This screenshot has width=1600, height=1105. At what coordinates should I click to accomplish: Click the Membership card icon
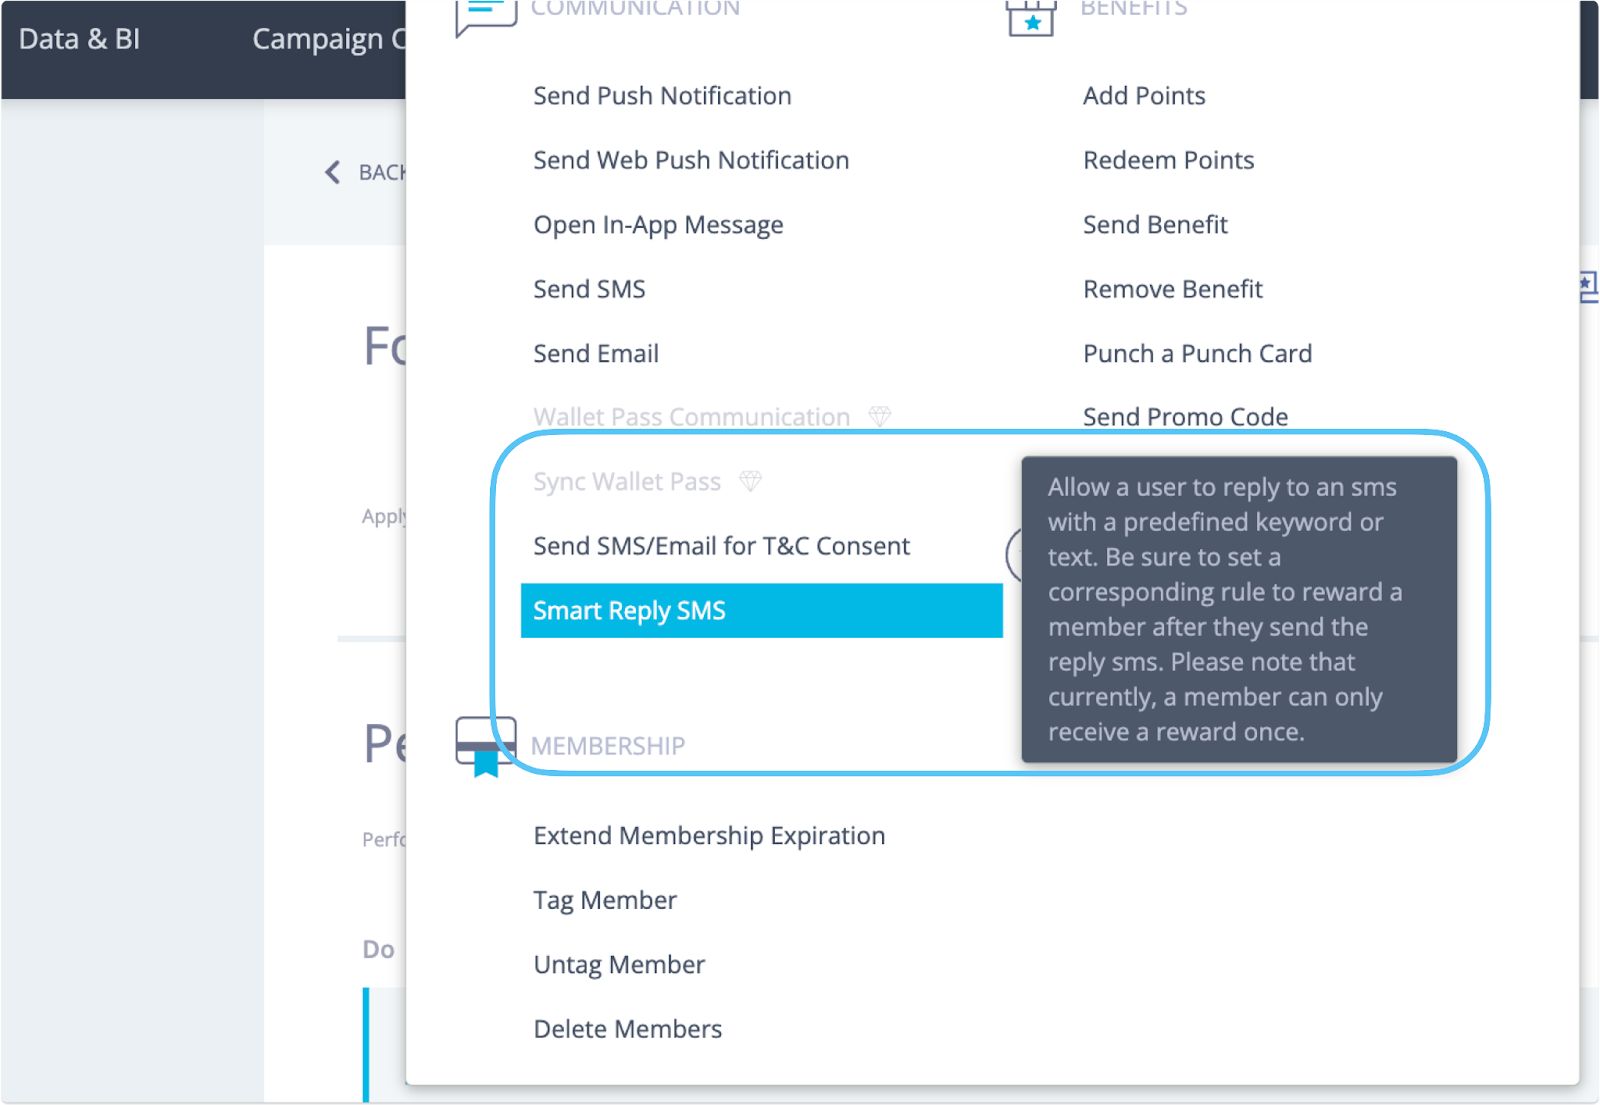485,745
